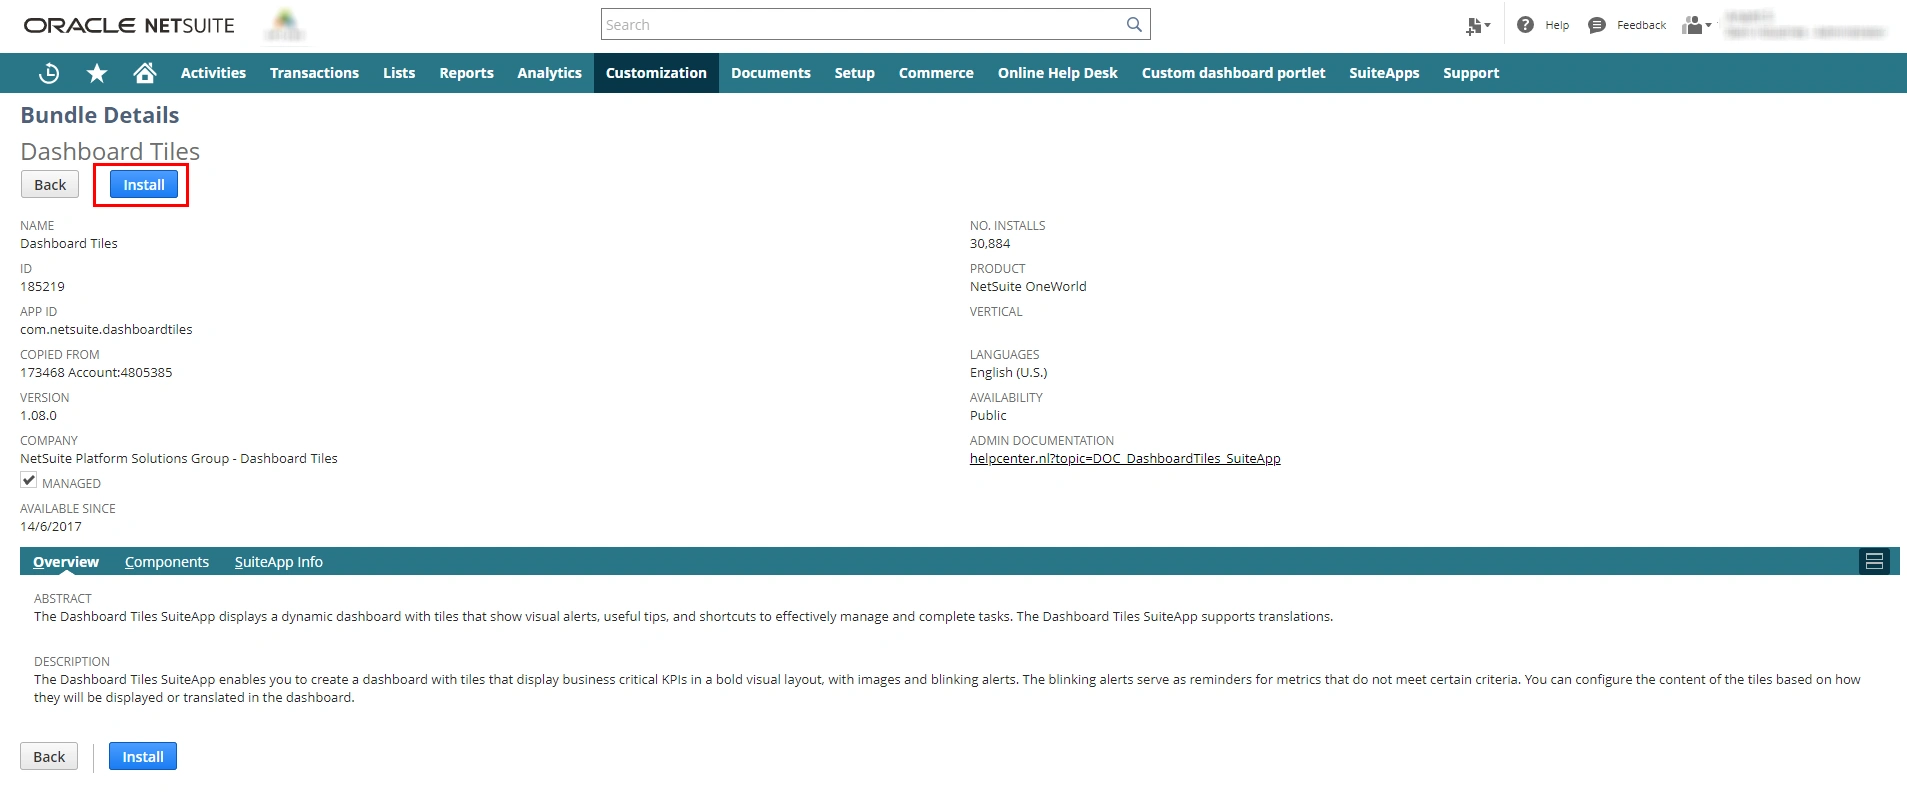The width and height of the screenshot is (1907, 793).
Task: Select the Overview tab
Action: click(66, 562)
